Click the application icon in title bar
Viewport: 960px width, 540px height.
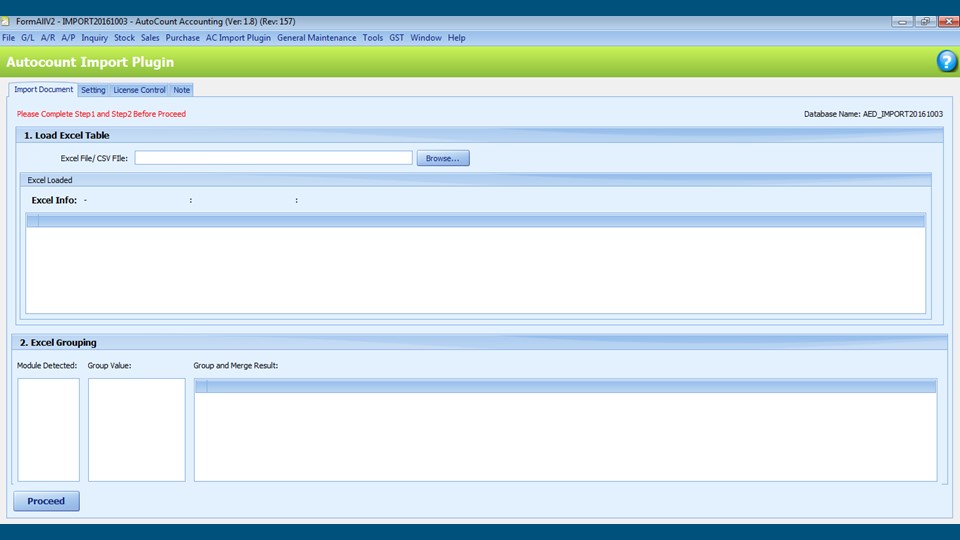pos(8,21)
